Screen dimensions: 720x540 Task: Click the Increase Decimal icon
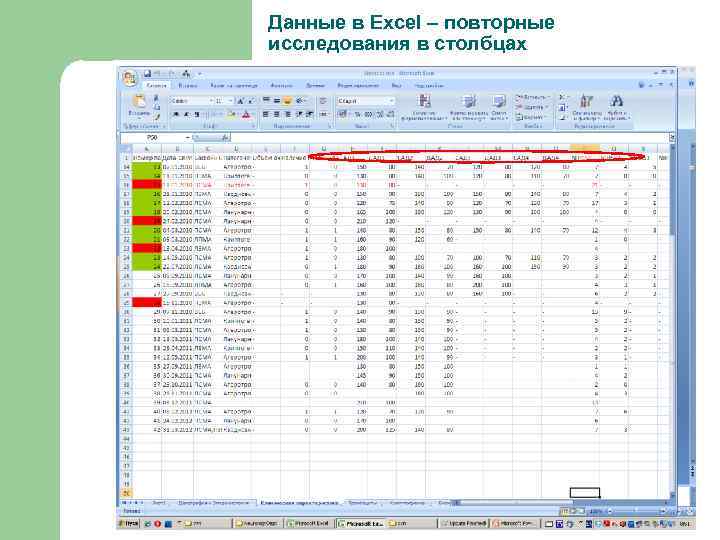pyautogui.click(x=380, y=114)
